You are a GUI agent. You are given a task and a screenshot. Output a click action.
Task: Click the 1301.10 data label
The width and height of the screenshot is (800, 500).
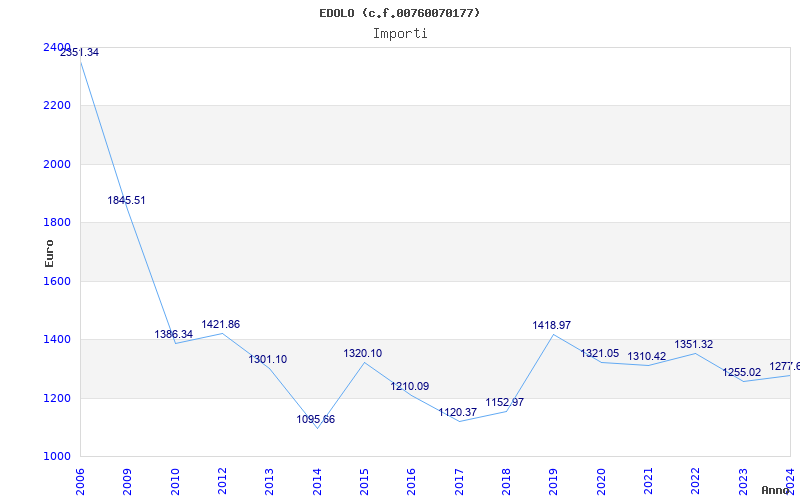268,359
